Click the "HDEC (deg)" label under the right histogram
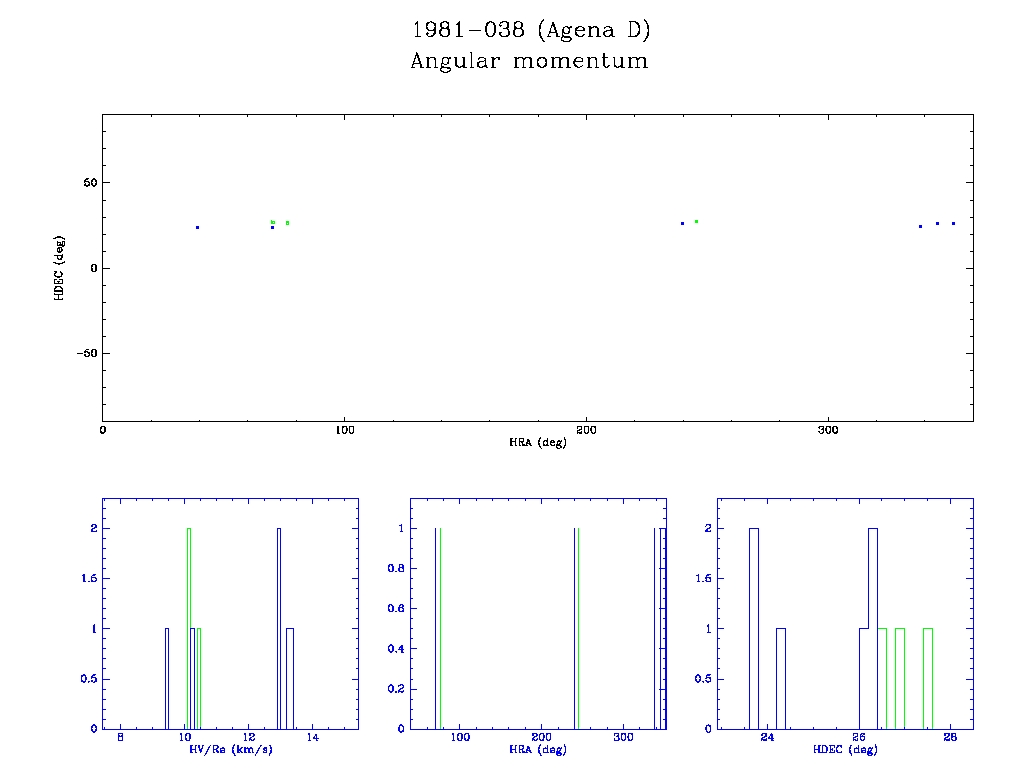 [x=845, y=750]
